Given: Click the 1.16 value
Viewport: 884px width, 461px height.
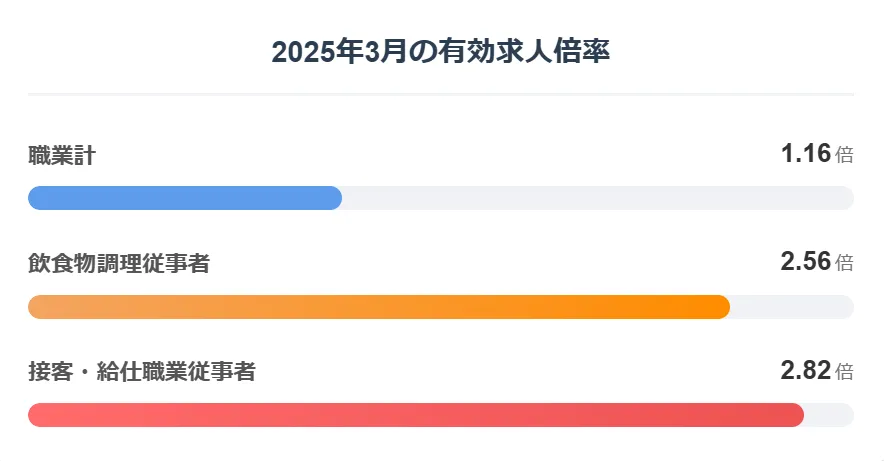Looking at the screenshot, I should coord(806,153).
